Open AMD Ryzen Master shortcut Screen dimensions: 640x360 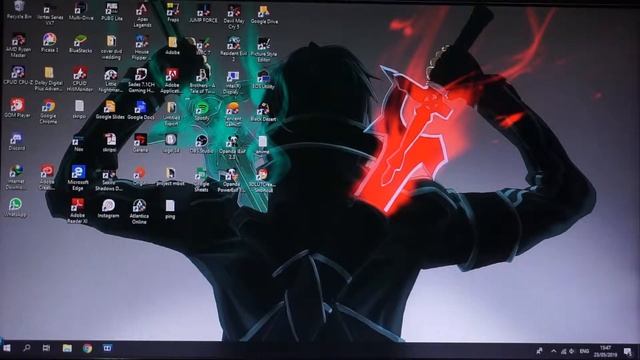[x=18, y=45]
